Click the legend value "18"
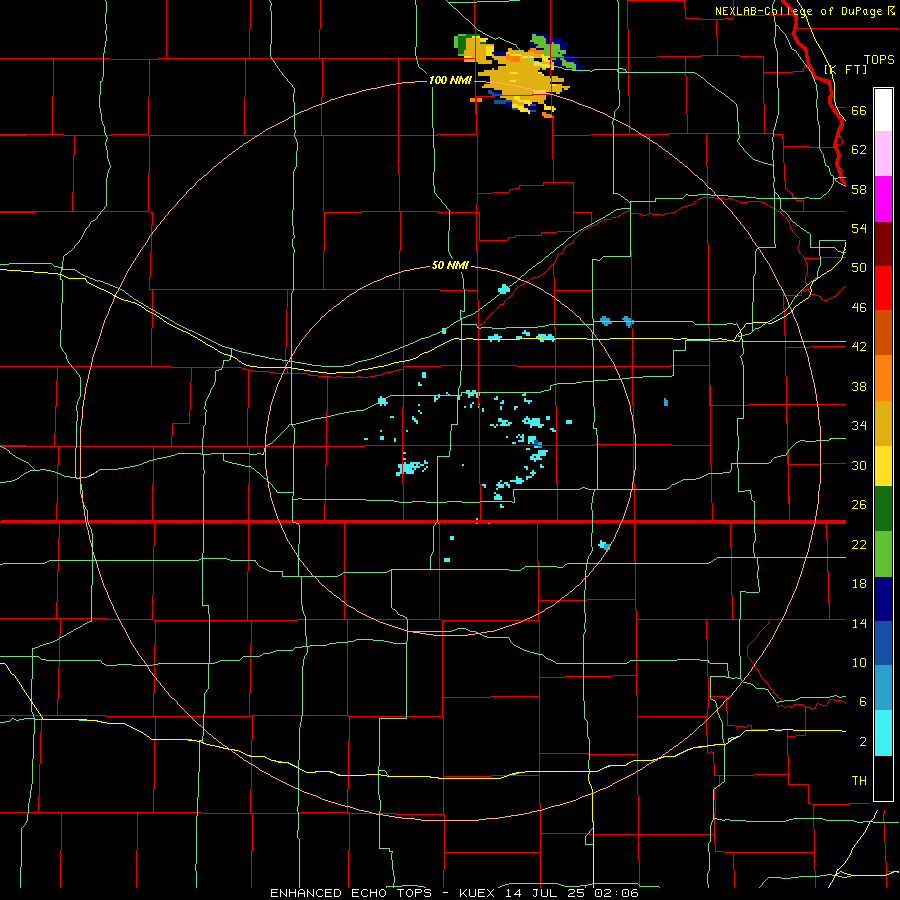The width and height of the screenshot is (900, 900). coord(859,584)
